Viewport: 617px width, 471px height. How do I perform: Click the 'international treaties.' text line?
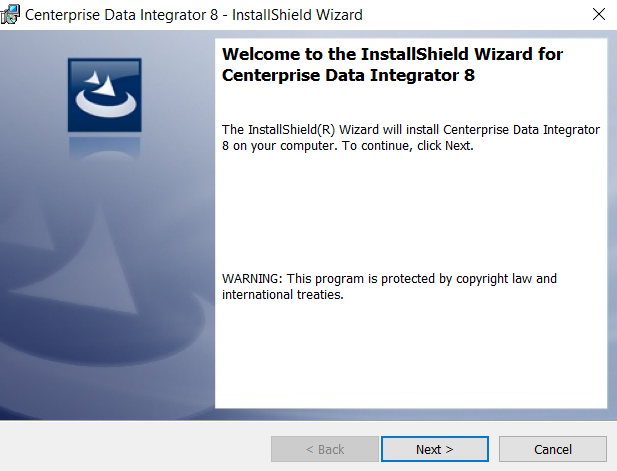(x=283, y=295)
